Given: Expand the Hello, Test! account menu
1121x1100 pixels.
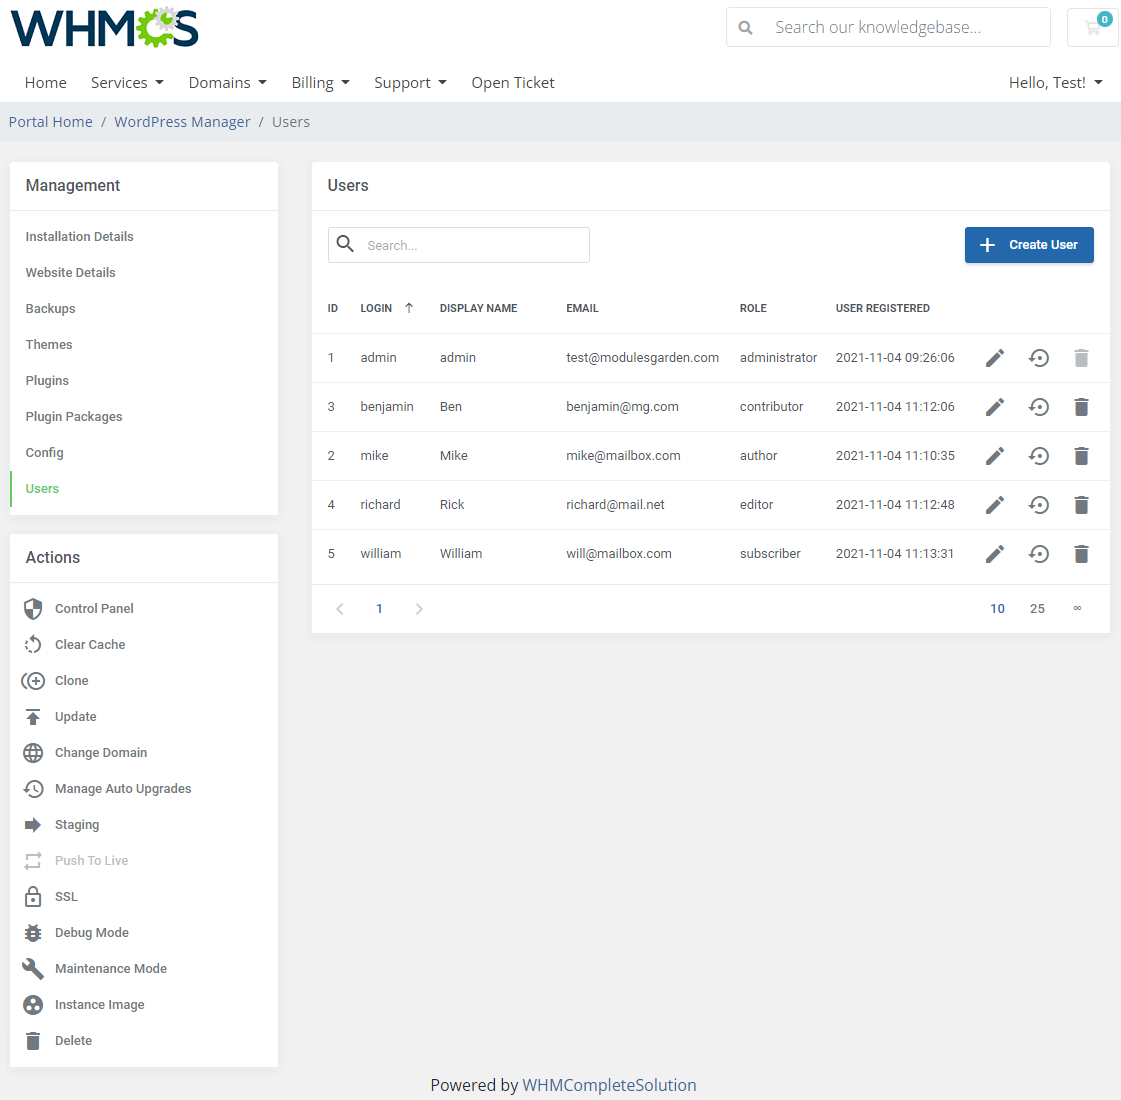Looking at the screenshot, I should pyautogui.click(x=1055, y=82).
